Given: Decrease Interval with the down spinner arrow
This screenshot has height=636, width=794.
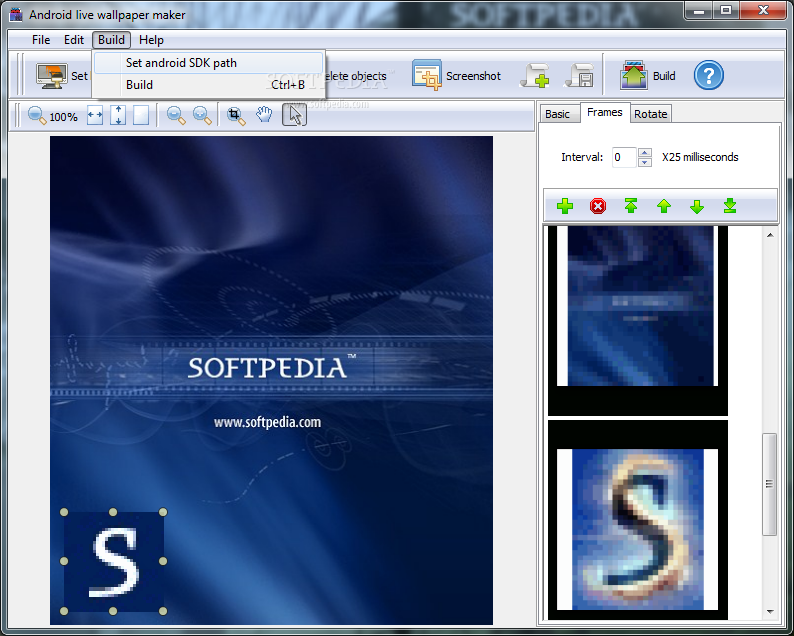Looking at the screenshot, I should click(x=645, y=163).
